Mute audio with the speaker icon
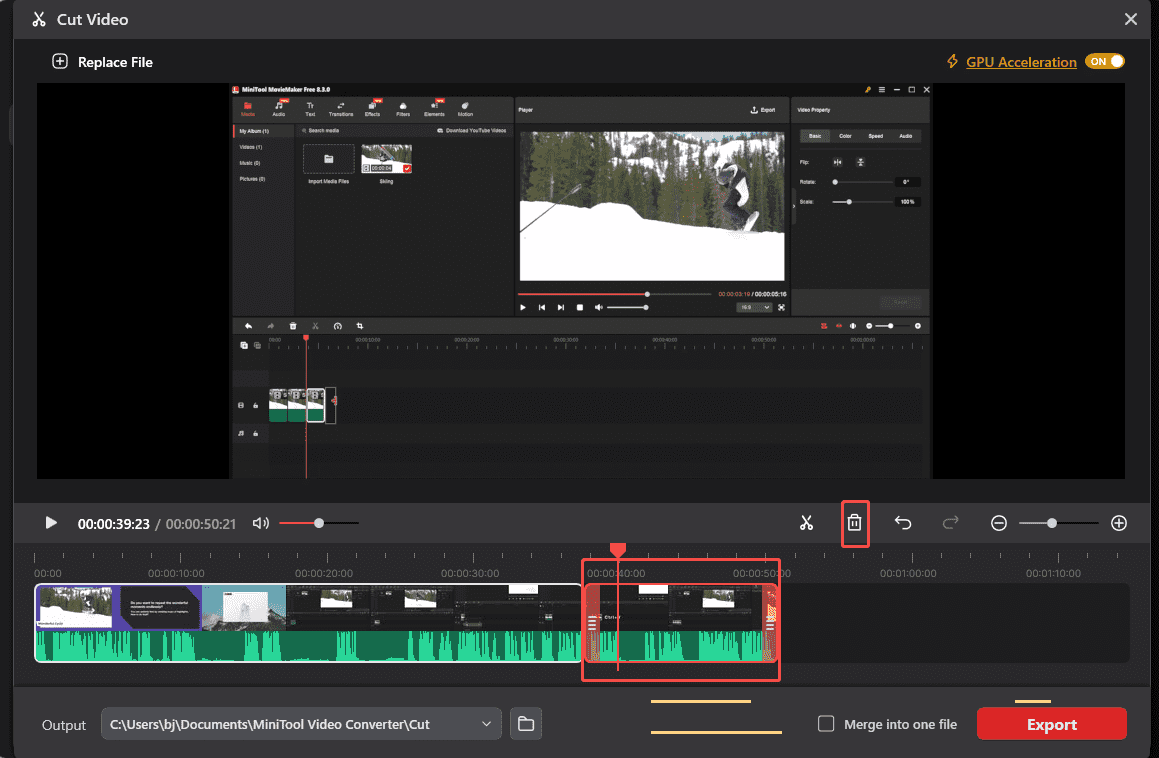 (x=260, y=523)
